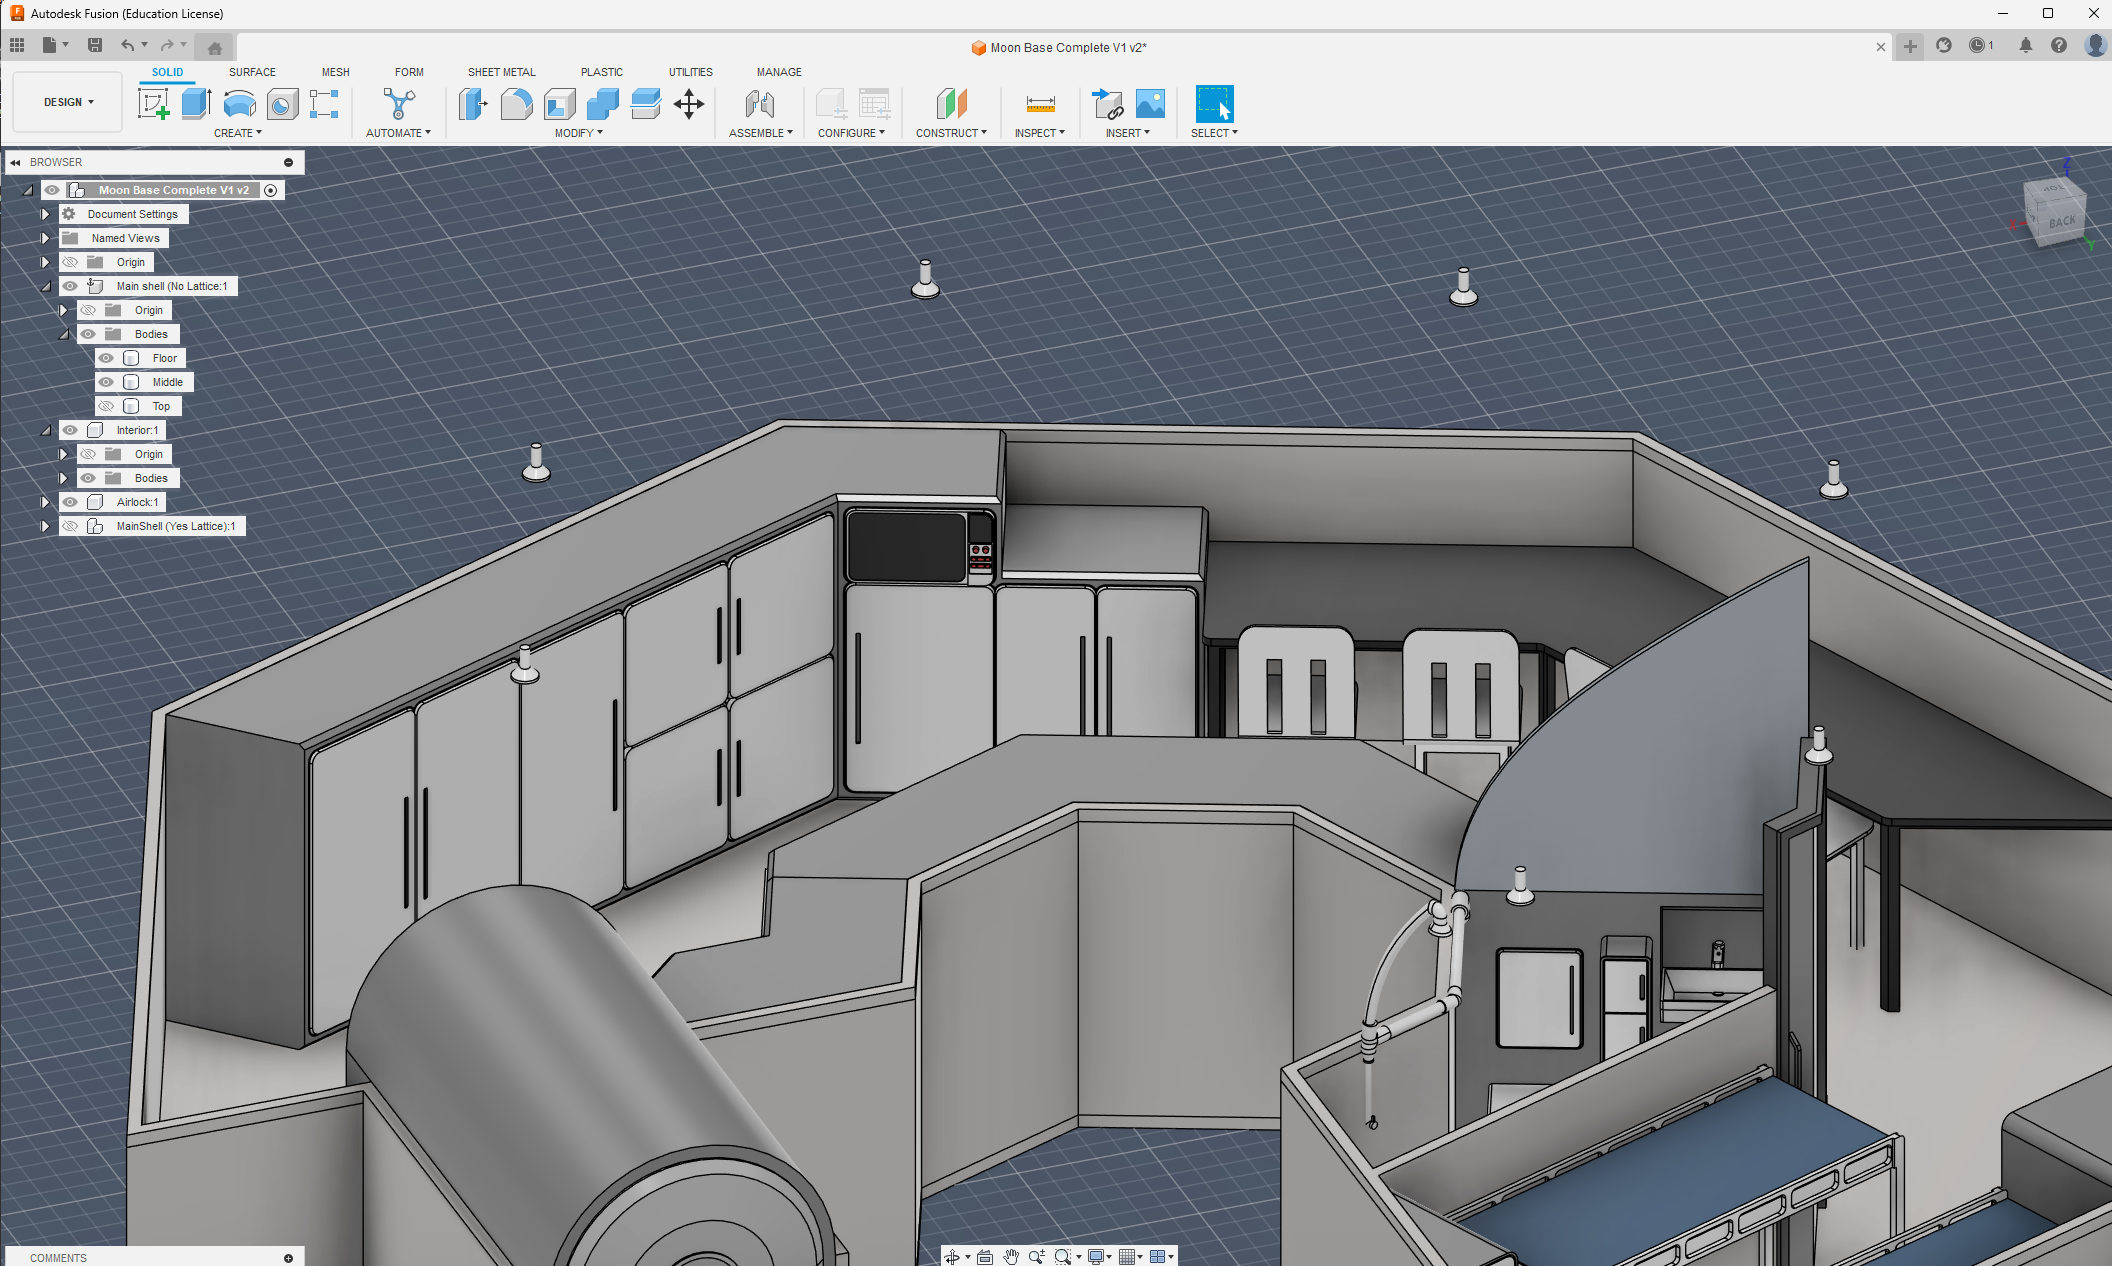Click the Zoom magnifier tool
Viewport: 2112px width, 1266px height.
tap(1037, 1257)
